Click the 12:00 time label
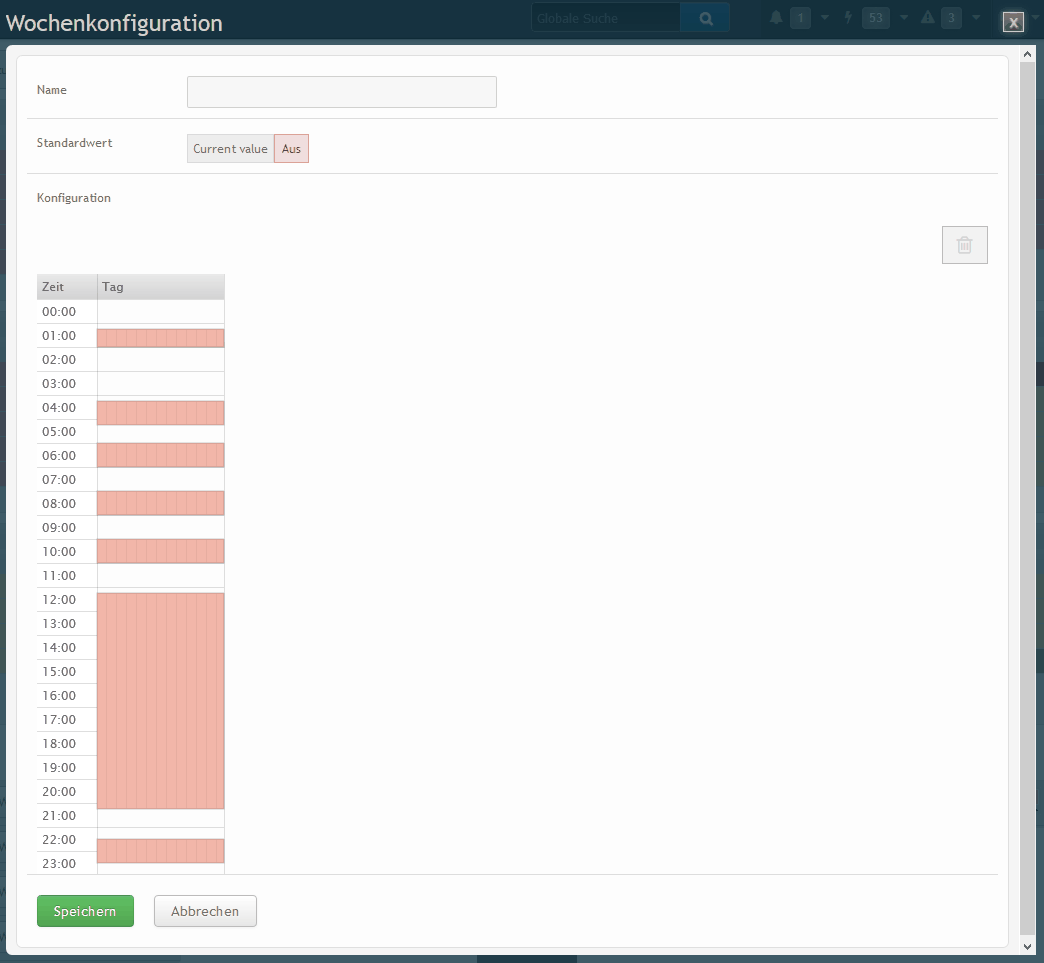This screenshot has width=1044, height=963. 59,599
